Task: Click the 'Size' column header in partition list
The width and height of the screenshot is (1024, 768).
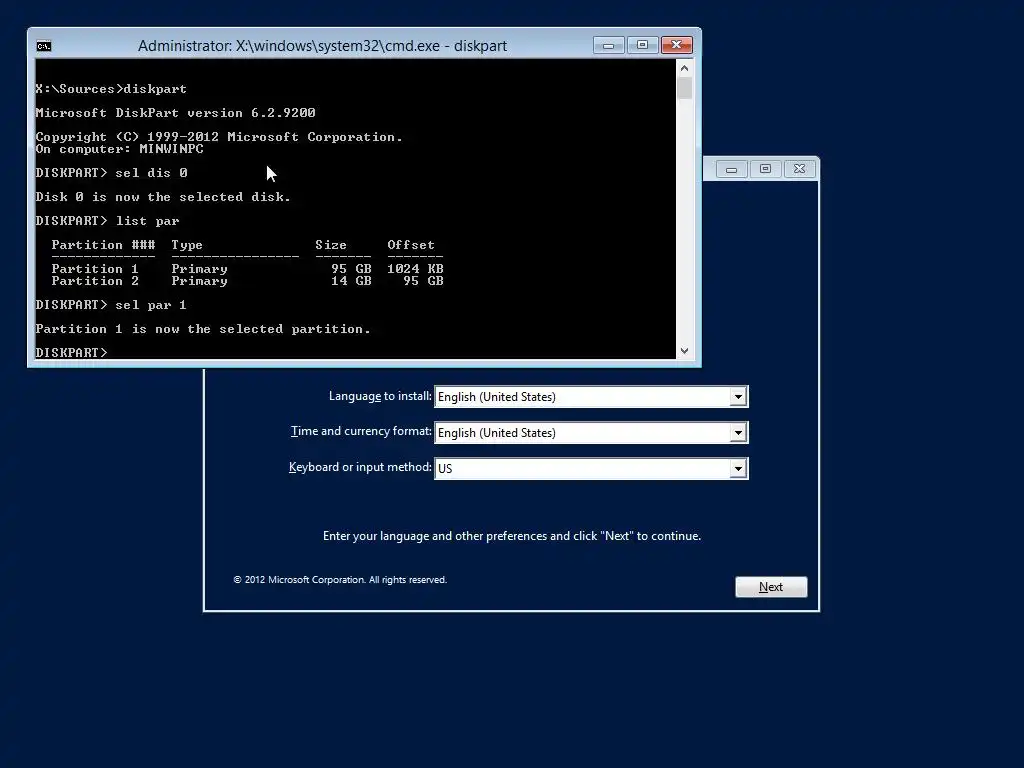Action: point(331,245)
